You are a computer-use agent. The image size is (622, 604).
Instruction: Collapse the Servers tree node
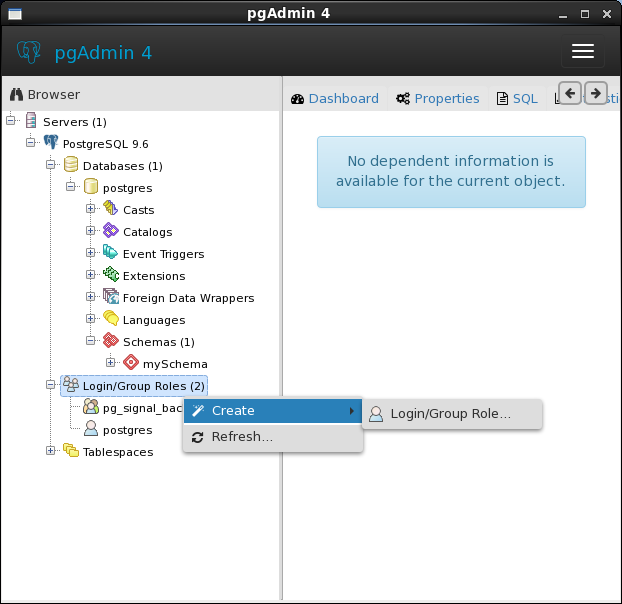tap(11, 120)
